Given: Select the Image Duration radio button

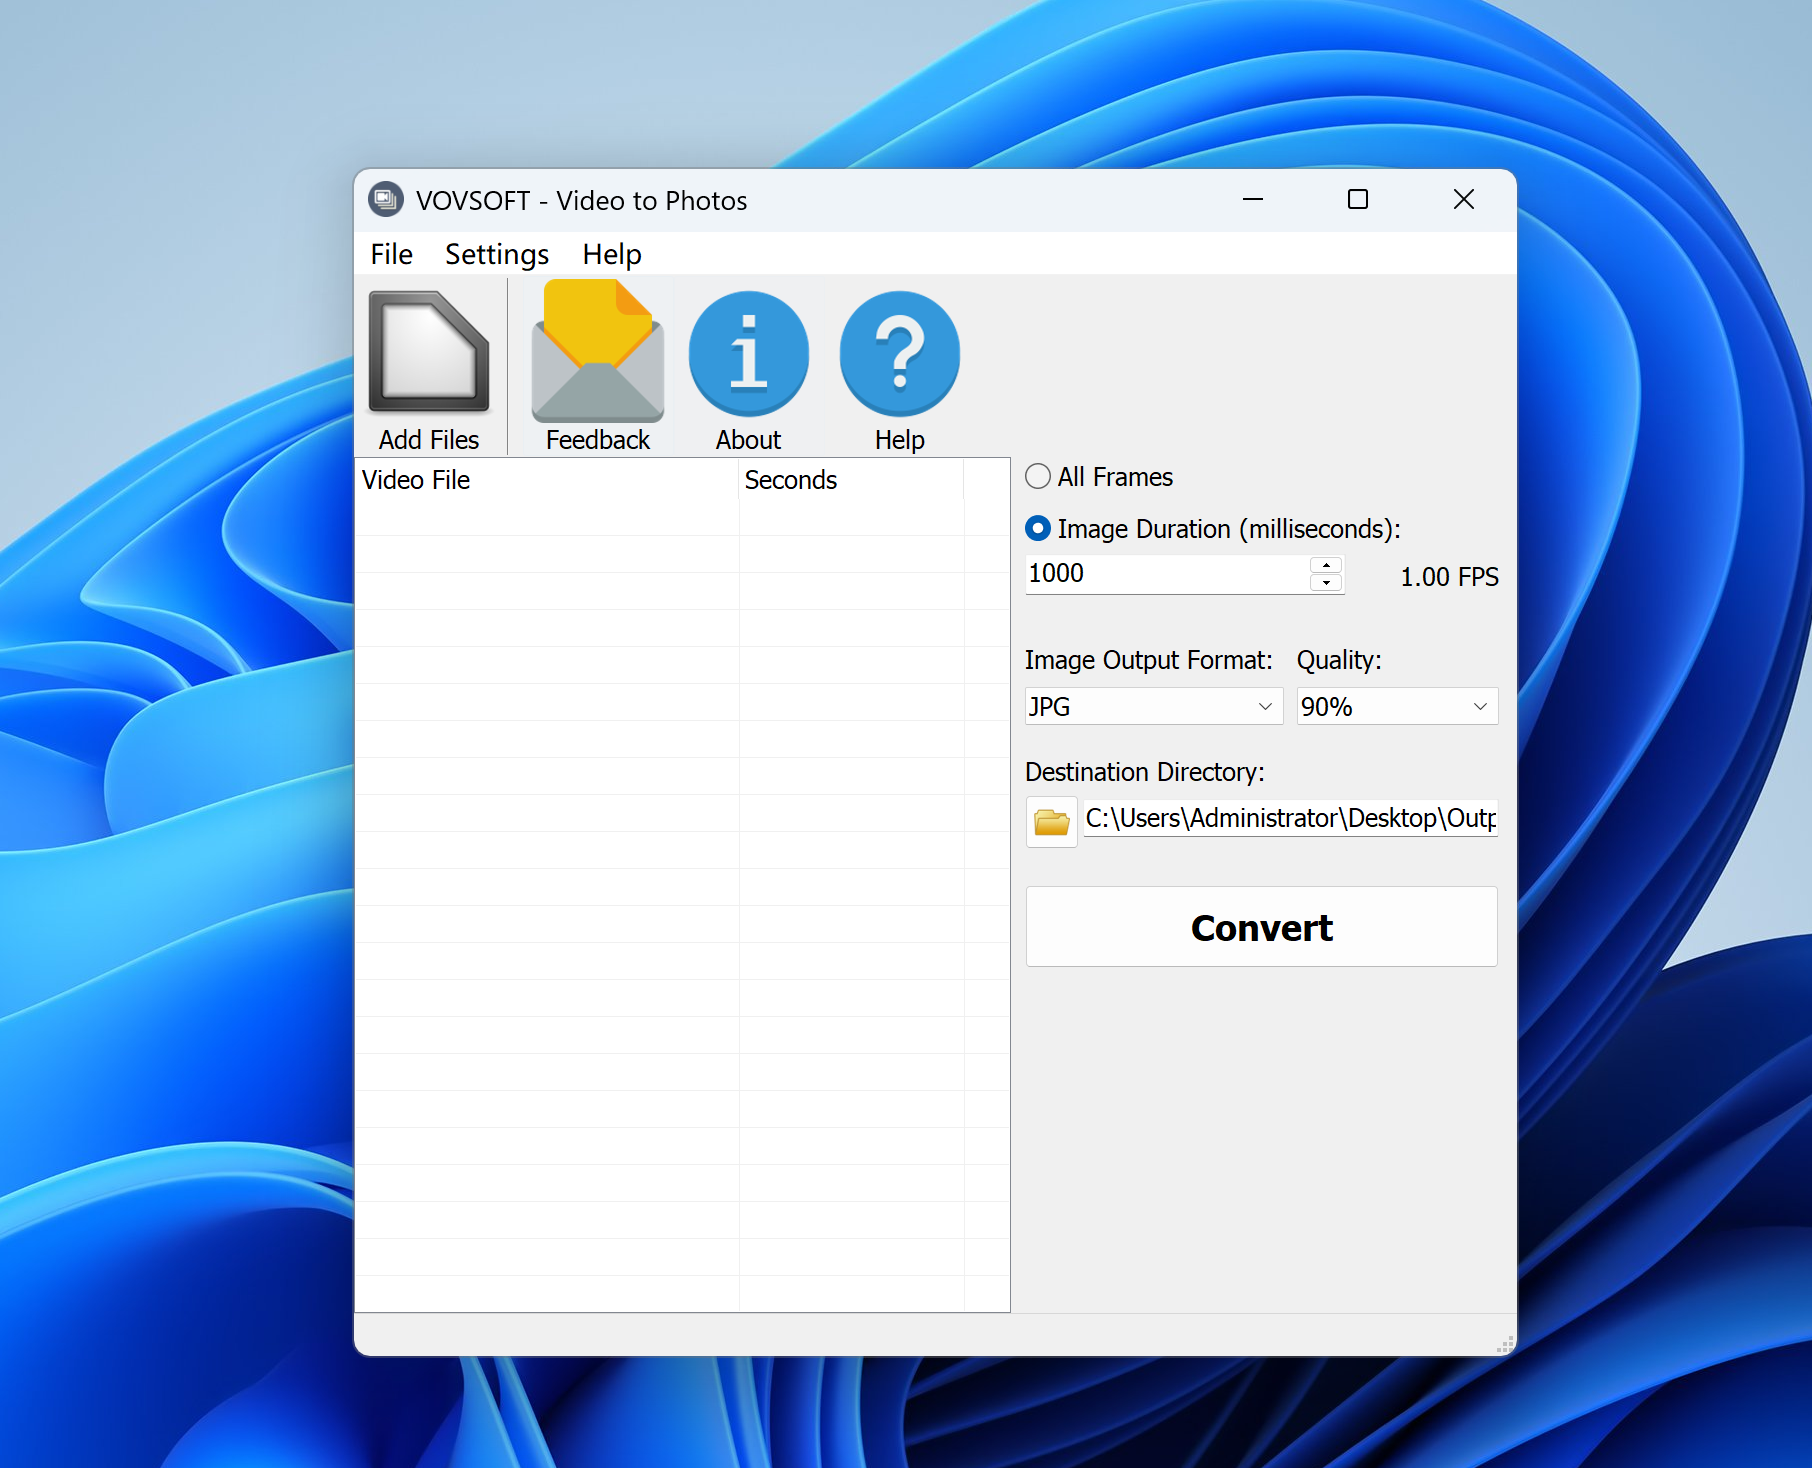Looking at the screenshot, I should tap(1038, 528).
